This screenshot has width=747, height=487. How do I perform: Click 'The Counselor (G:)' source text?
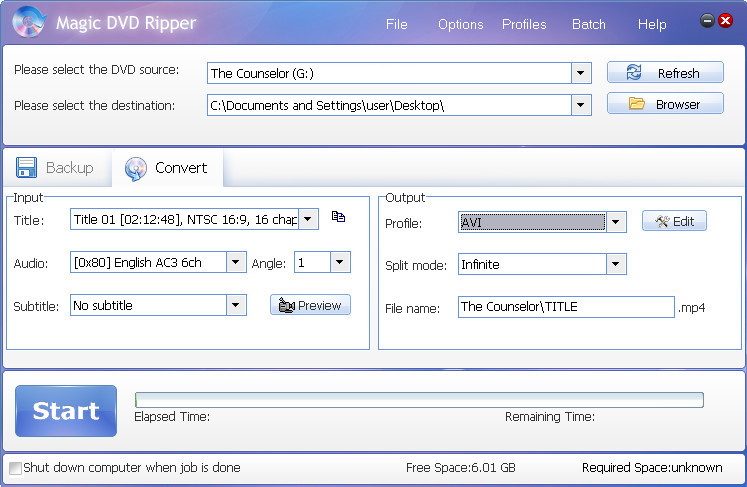pyautogui.click(x=262, y=73)
